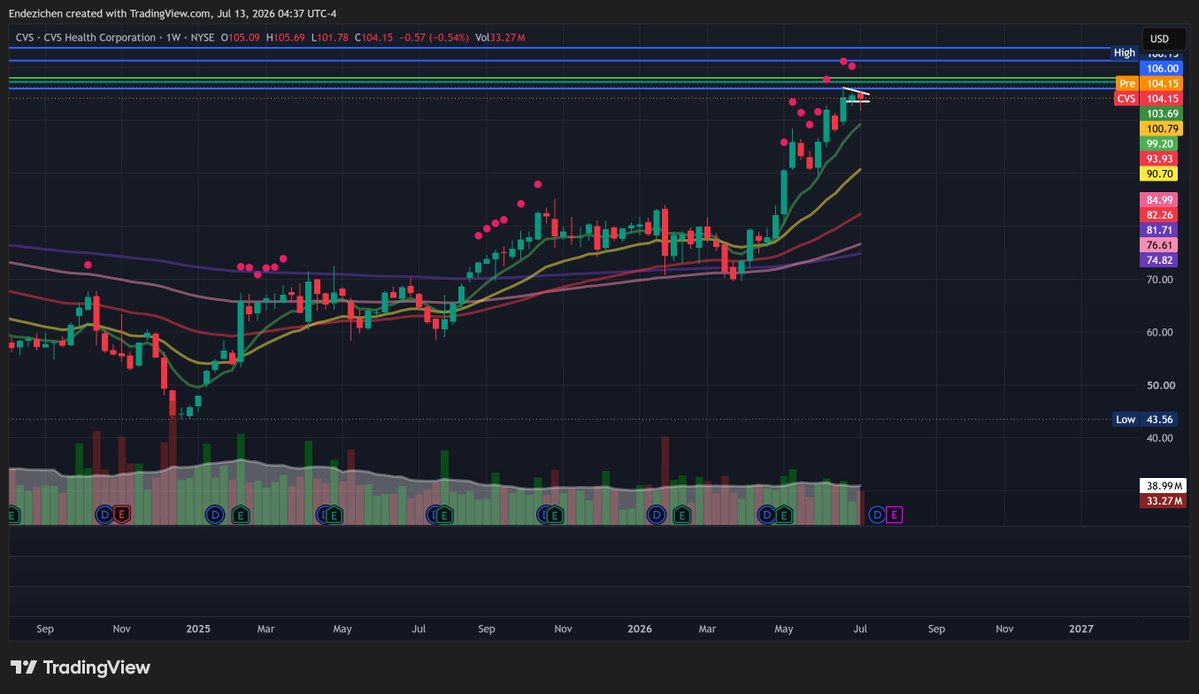Open the earnings marker just before May 2025
This screenshot has height=694, width=1199.
334,514
